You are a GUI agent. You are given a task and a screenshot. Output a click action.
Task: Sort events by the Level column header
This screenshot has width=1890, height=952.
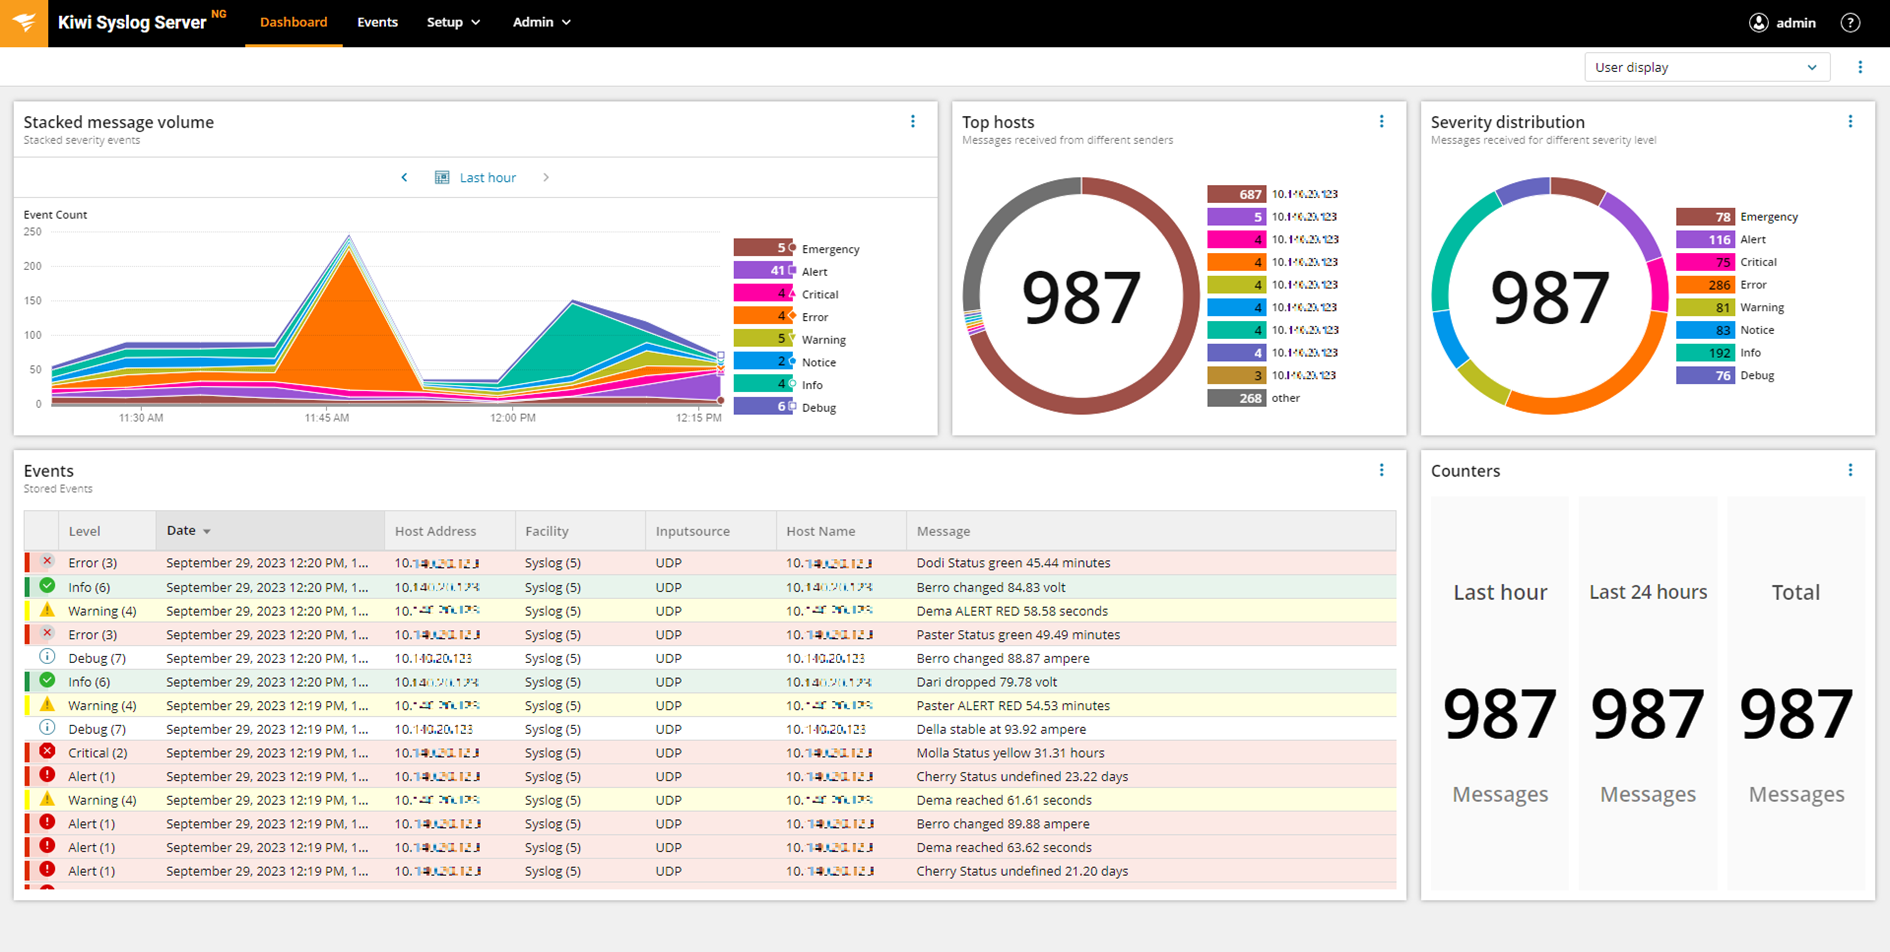[x=107, y=531]
